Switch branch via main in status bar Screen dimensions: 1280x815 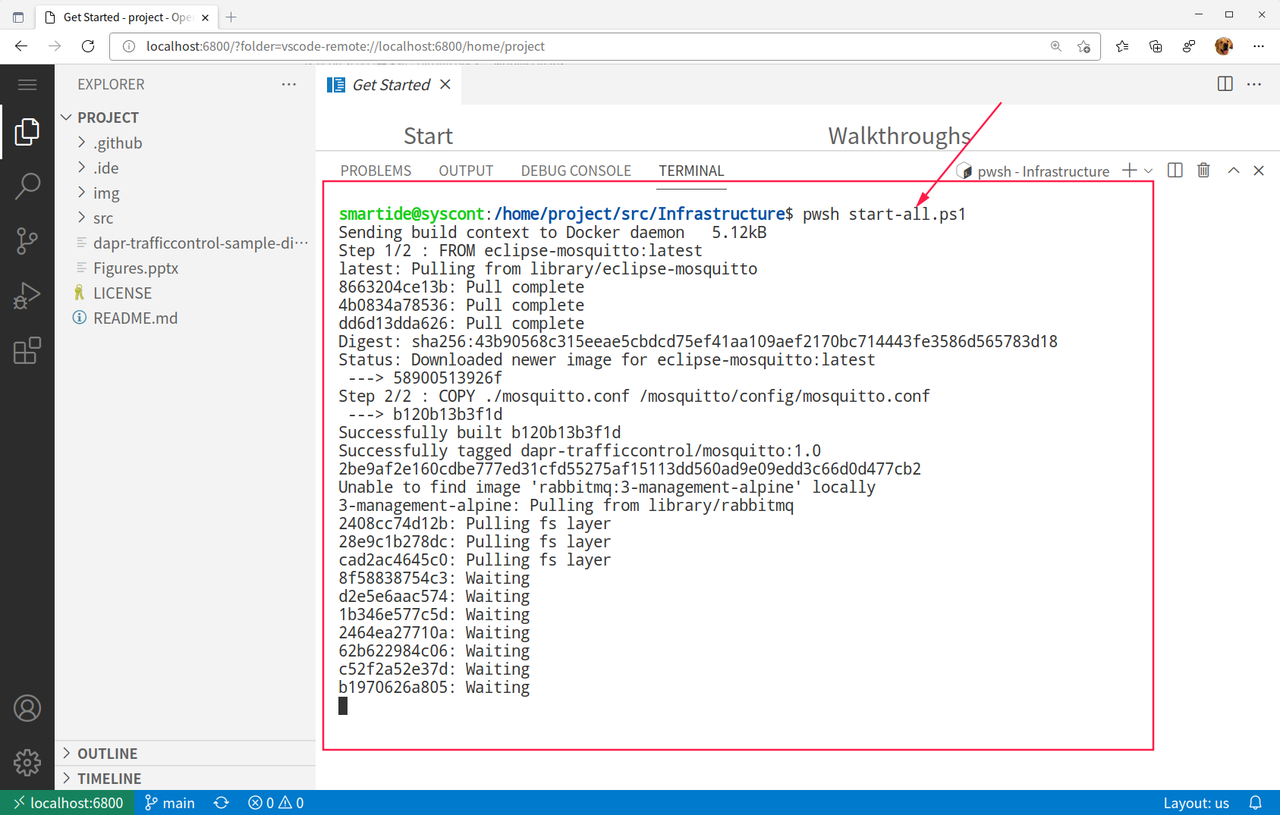point(170,803)
